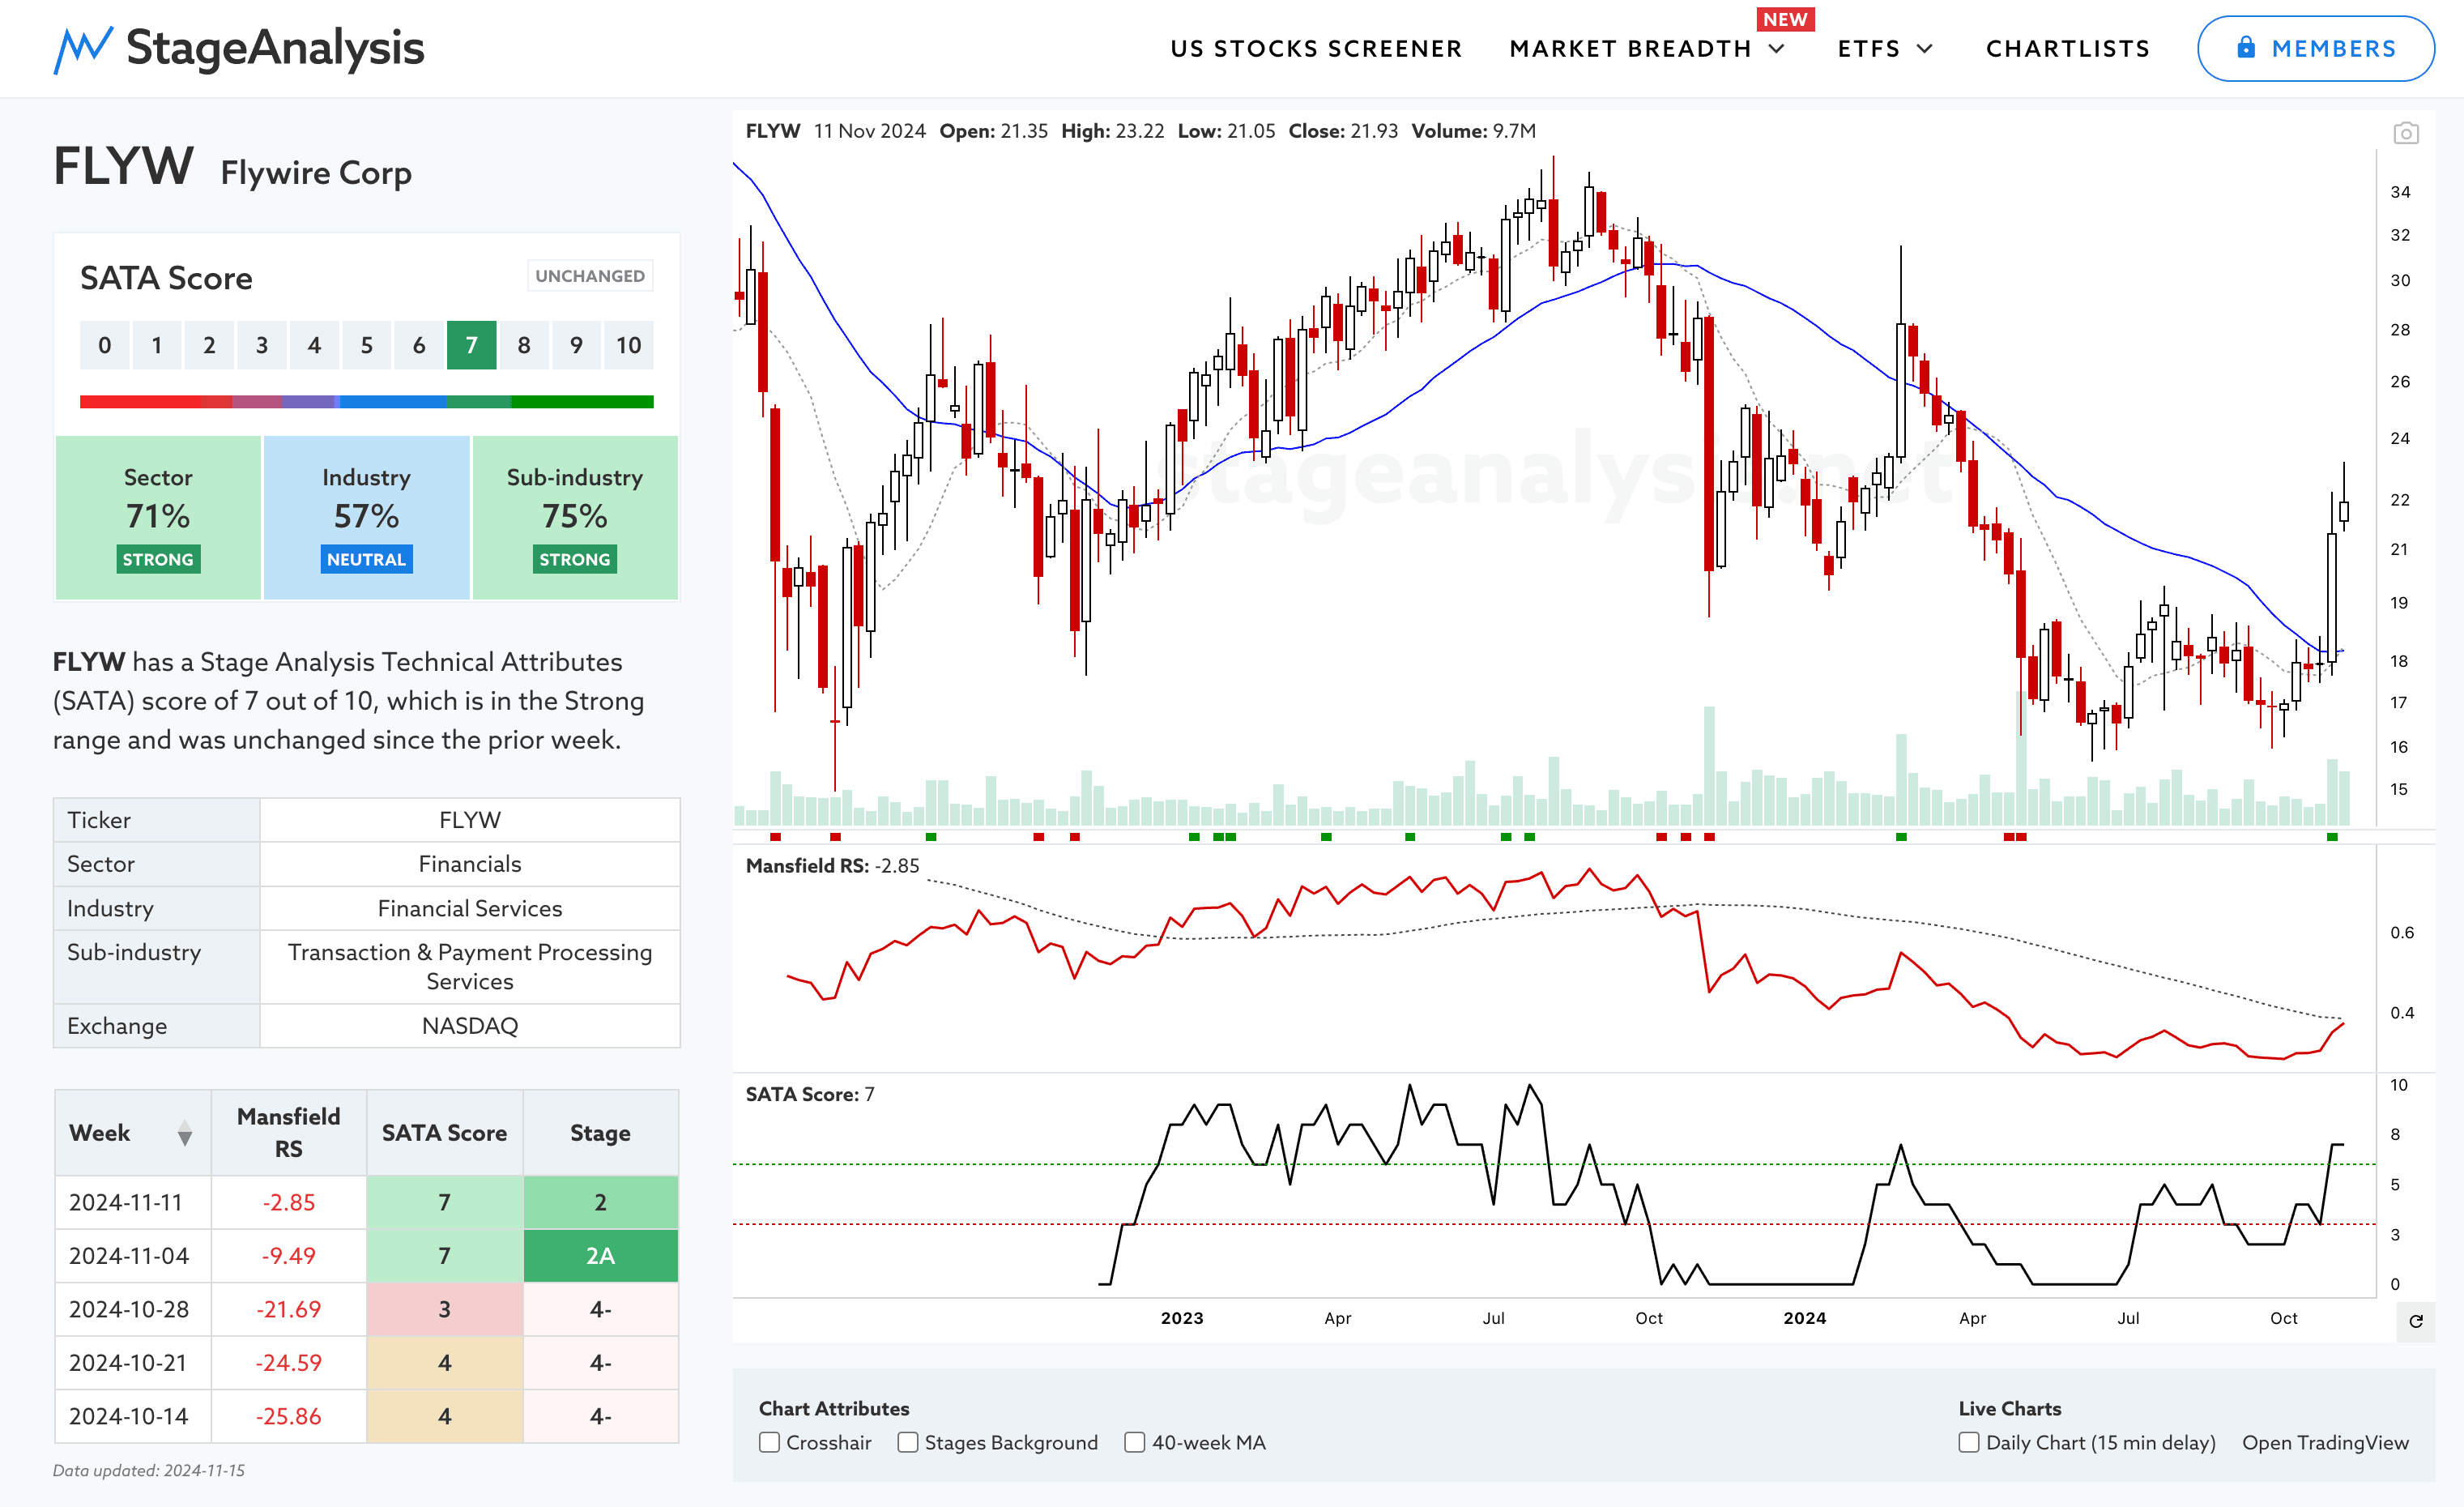Sort the table by Week column arrow
The width and height of the screenshot is (2464, 1507).
(x=185, y=1133)
